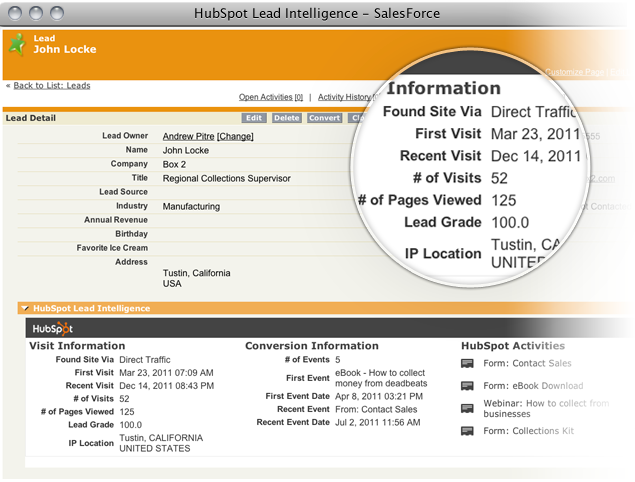
Task: Select the Direct Traffic value in Visit Information
Action: point(145,360)
